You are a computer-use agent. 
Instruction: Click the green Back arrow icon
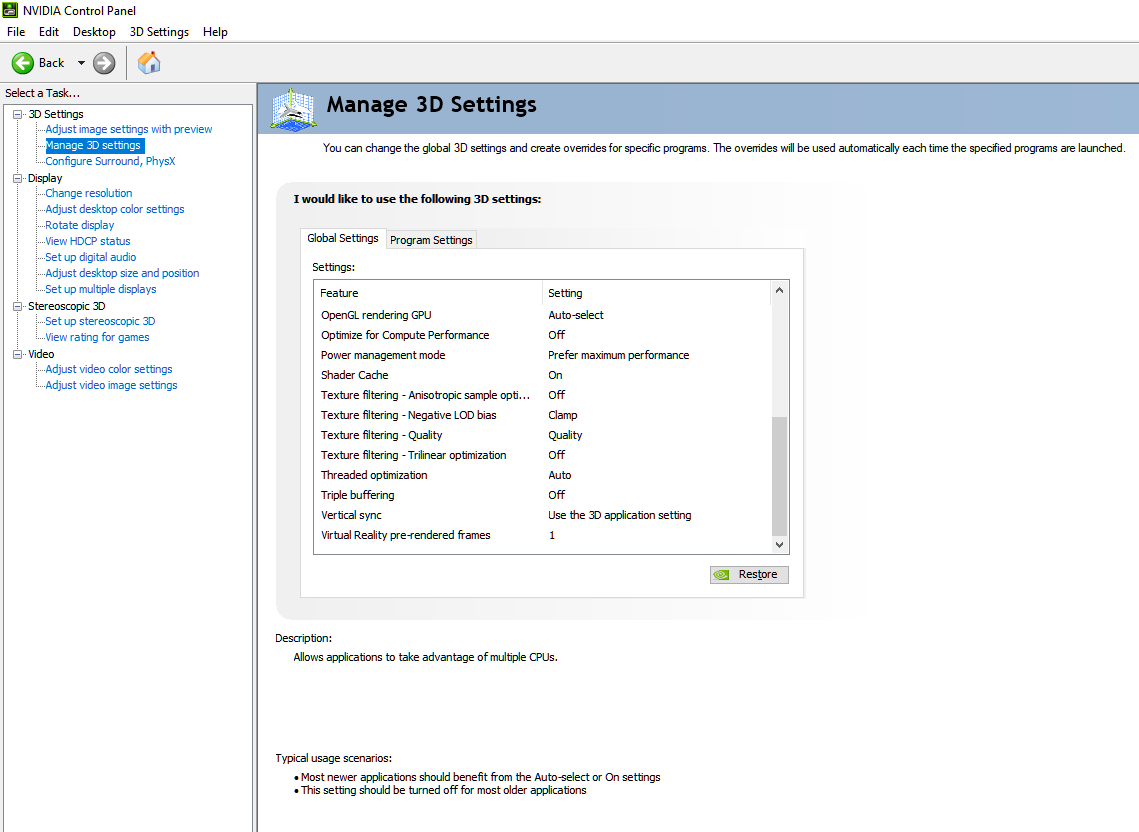pos(23,63)
